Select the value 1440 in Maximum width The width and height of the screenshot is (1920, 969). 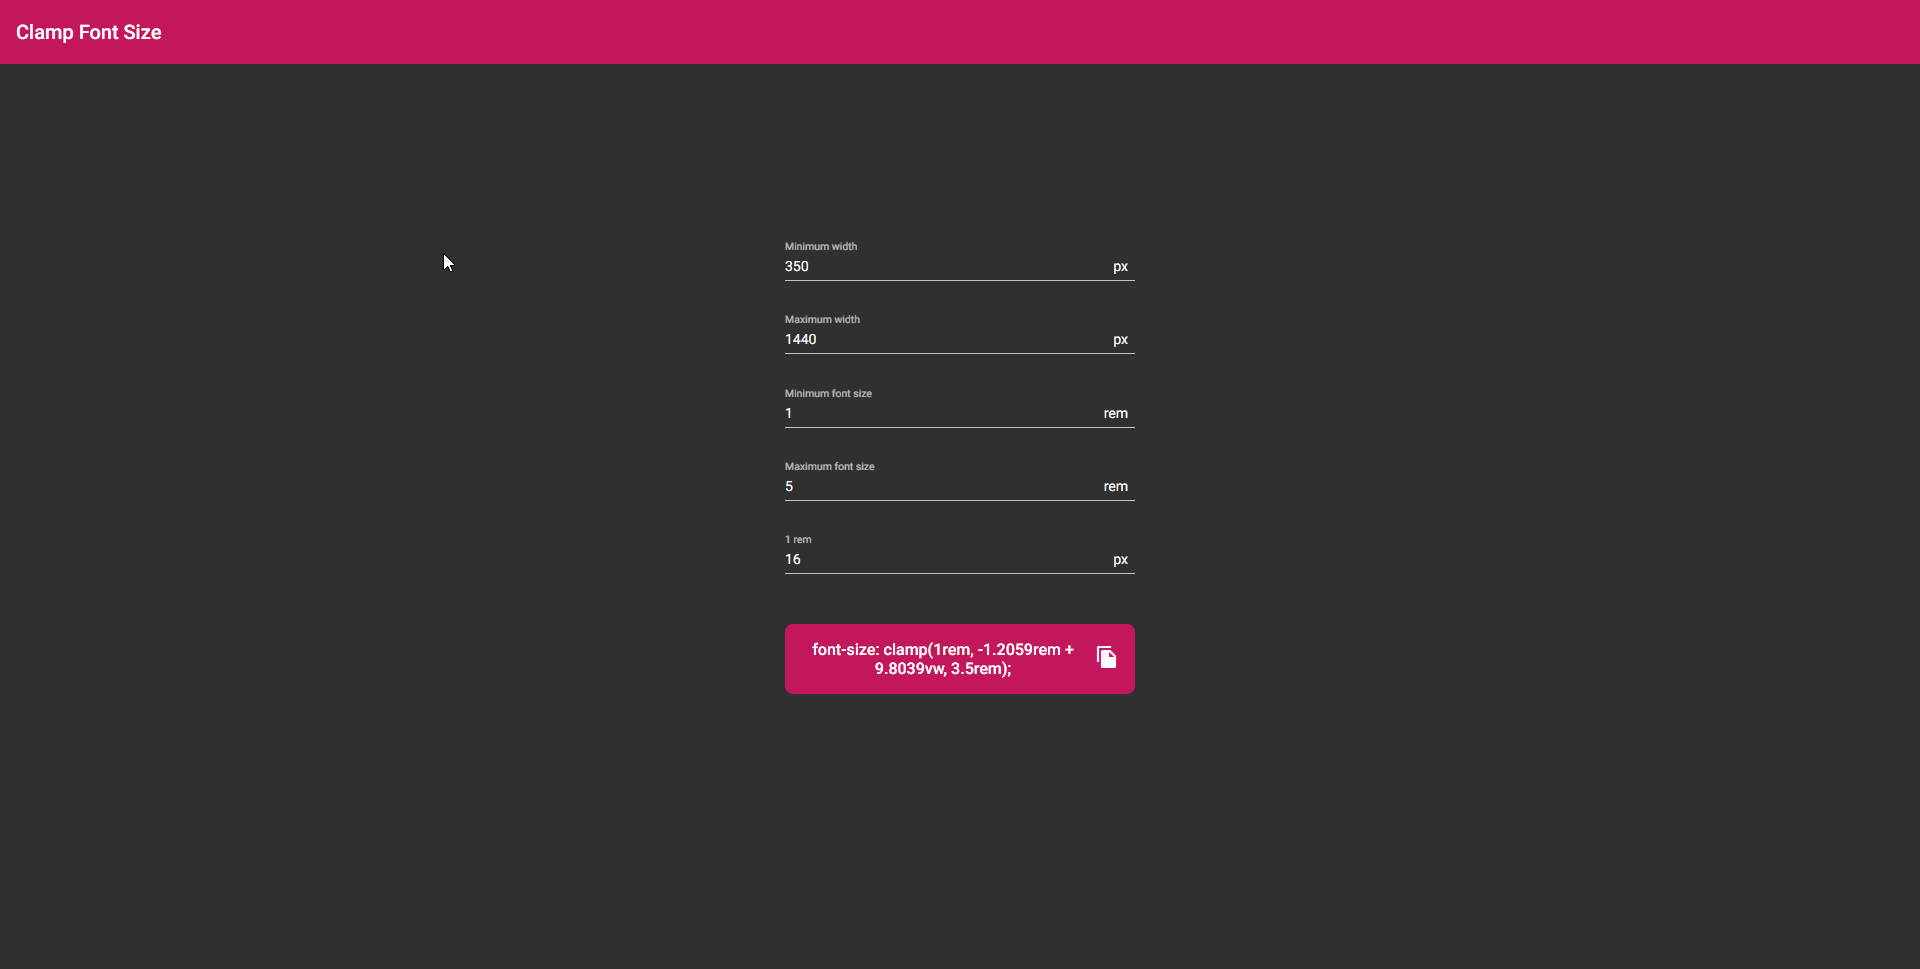(x=801, y=339)
